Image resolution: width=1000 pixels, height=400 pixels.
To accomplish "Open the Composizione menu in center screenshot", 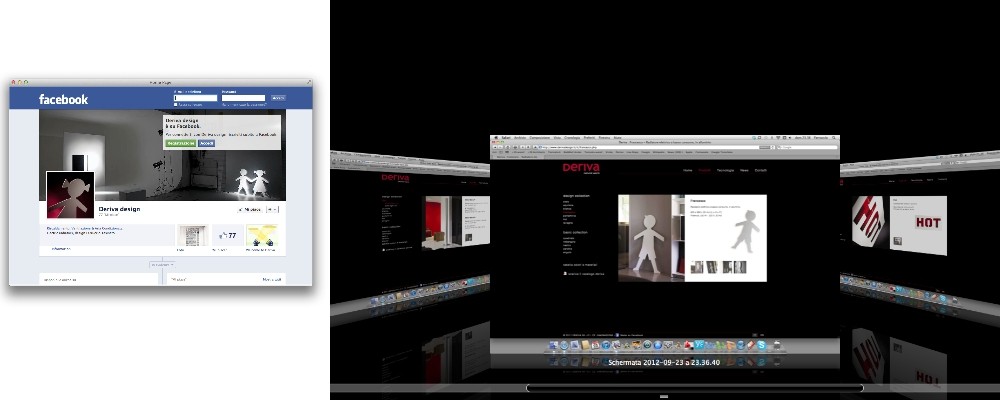I will coord(540,138).
